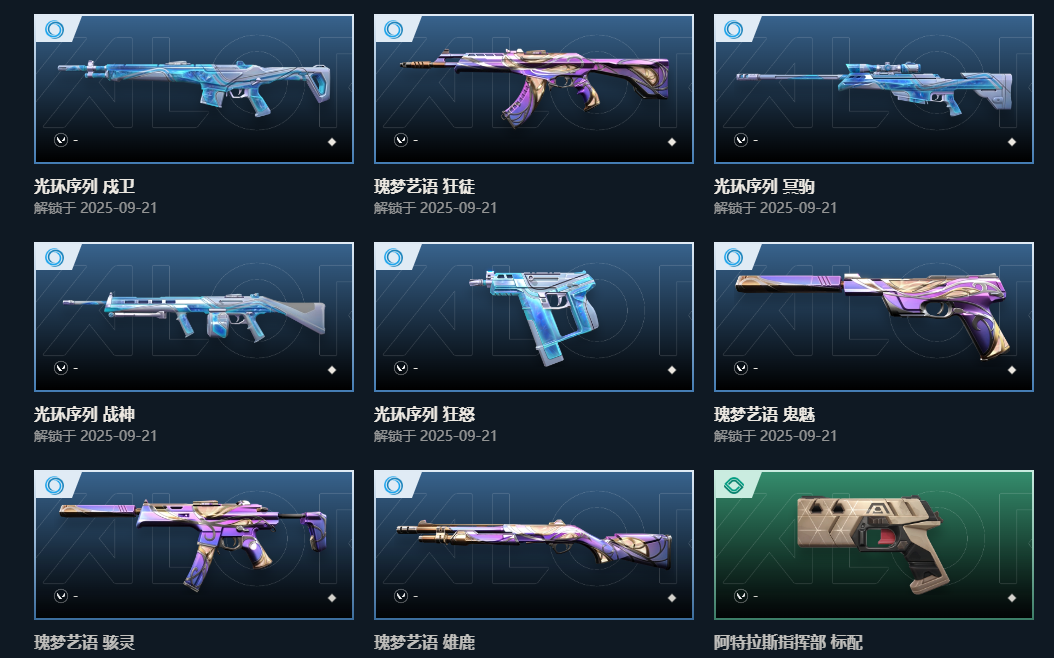
Task: Click the Valorant points icon on 光环序列 战神 card
Action: click(61, 368)
